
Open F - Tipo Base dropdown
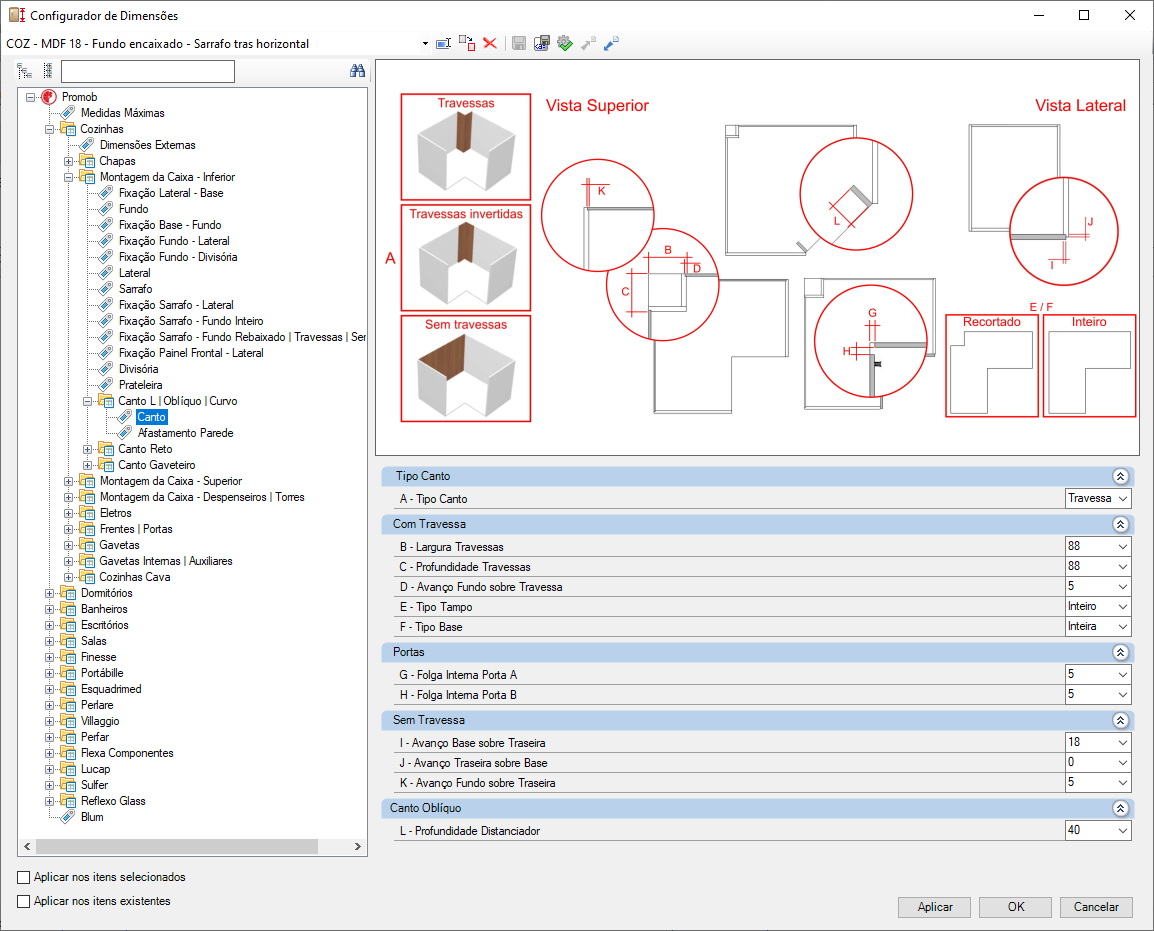coord(1122,626)
